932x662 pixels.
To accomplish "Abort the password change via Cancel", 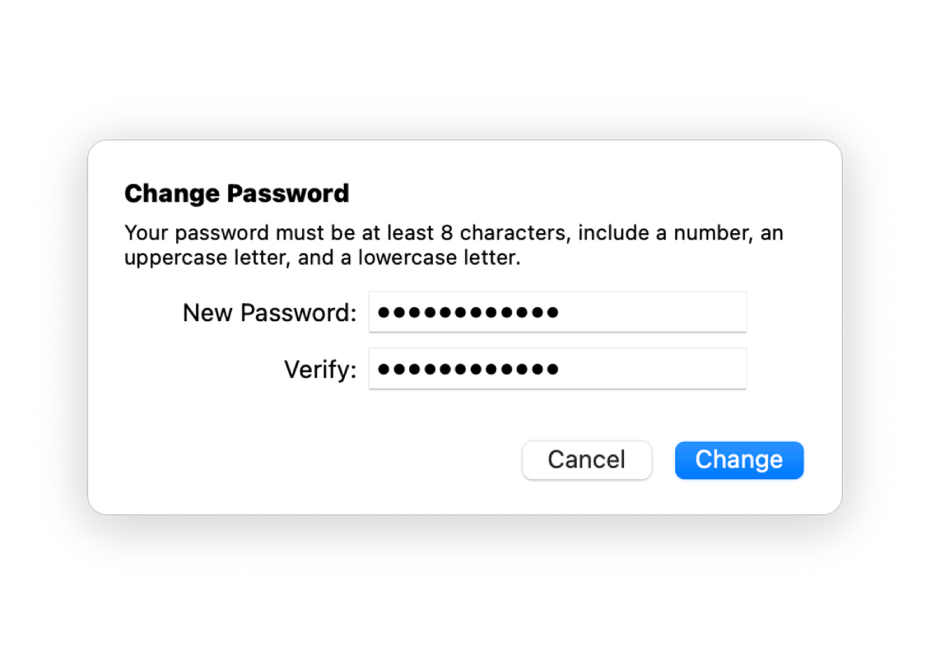I will click(586, 460).
